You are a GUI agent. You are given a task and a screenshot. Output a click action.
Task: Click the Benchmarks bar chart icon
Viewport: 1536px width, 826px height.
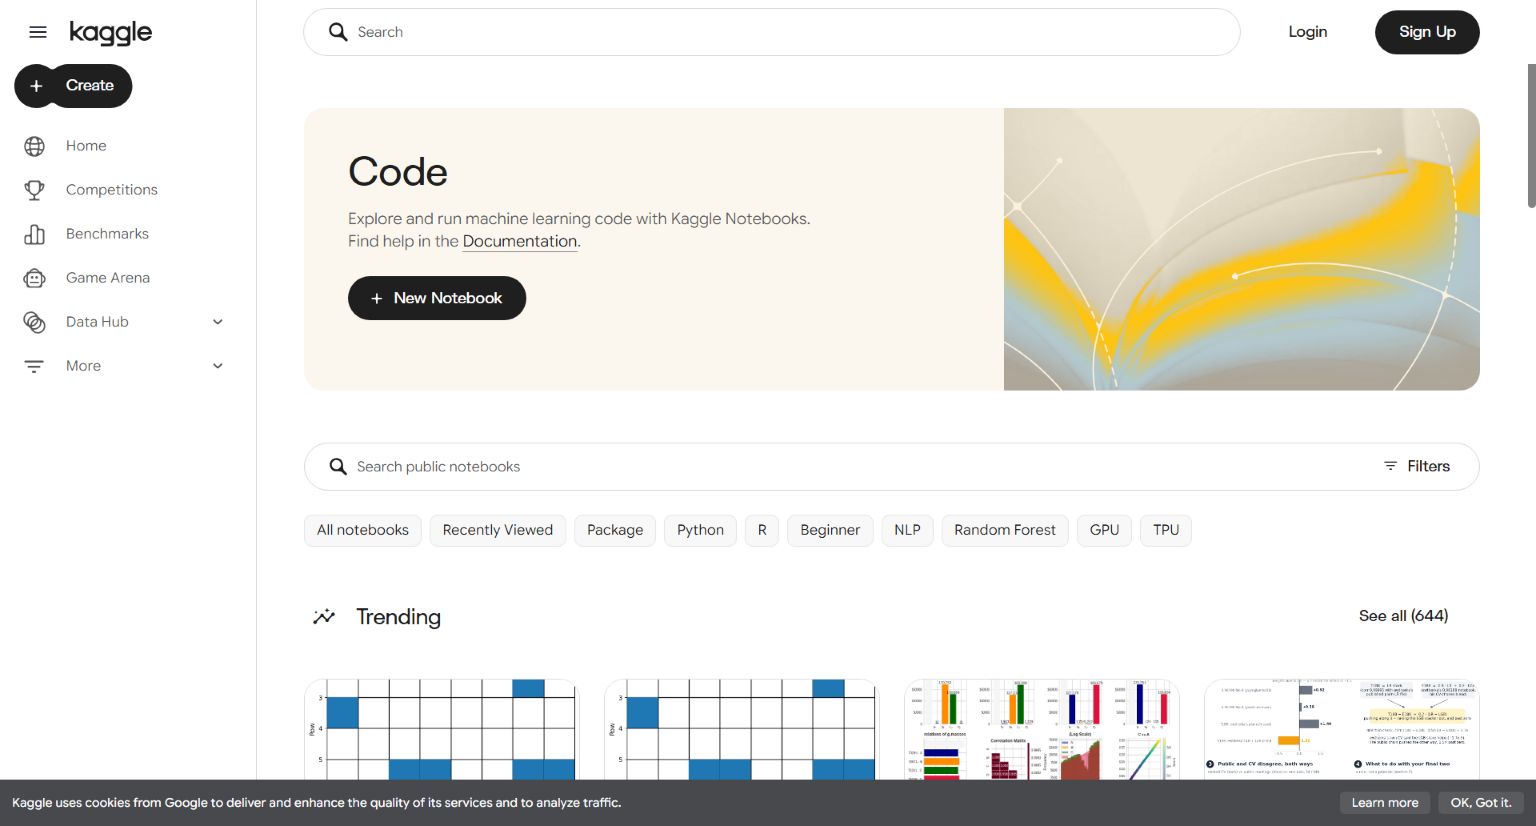(x=34, y=234)
